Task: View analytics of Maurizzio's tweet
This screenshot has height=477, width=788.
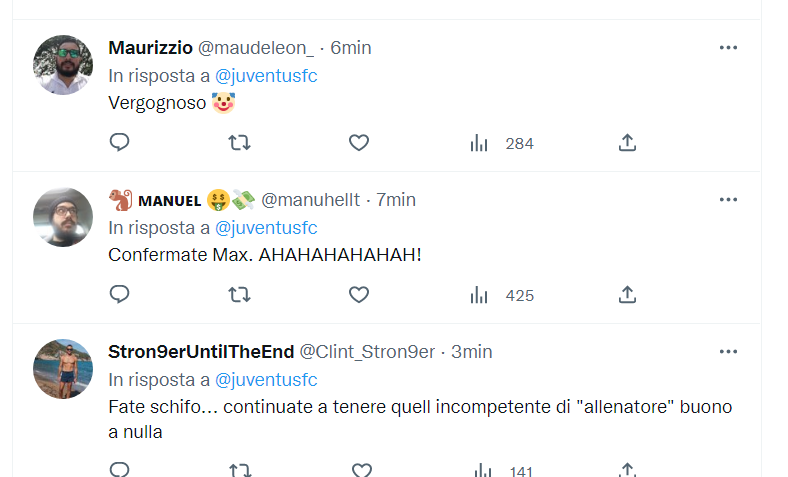Action: [x=479, y=143]
